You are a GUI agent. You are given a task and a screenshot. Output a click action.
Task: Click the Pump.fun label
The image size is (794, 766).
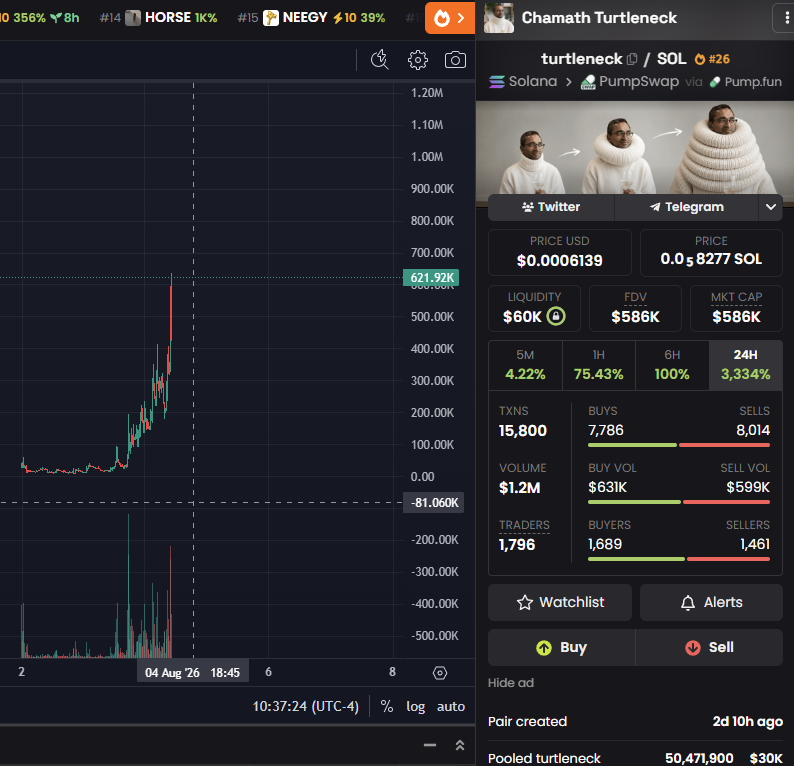[x=745, y=82]
